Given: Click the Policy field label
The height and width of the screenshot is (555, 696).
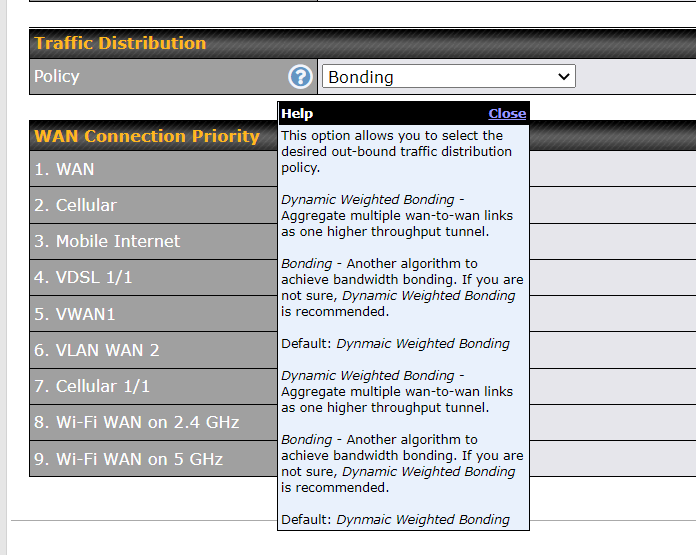Looking at the screenshot, I should (x=57, y=77).
